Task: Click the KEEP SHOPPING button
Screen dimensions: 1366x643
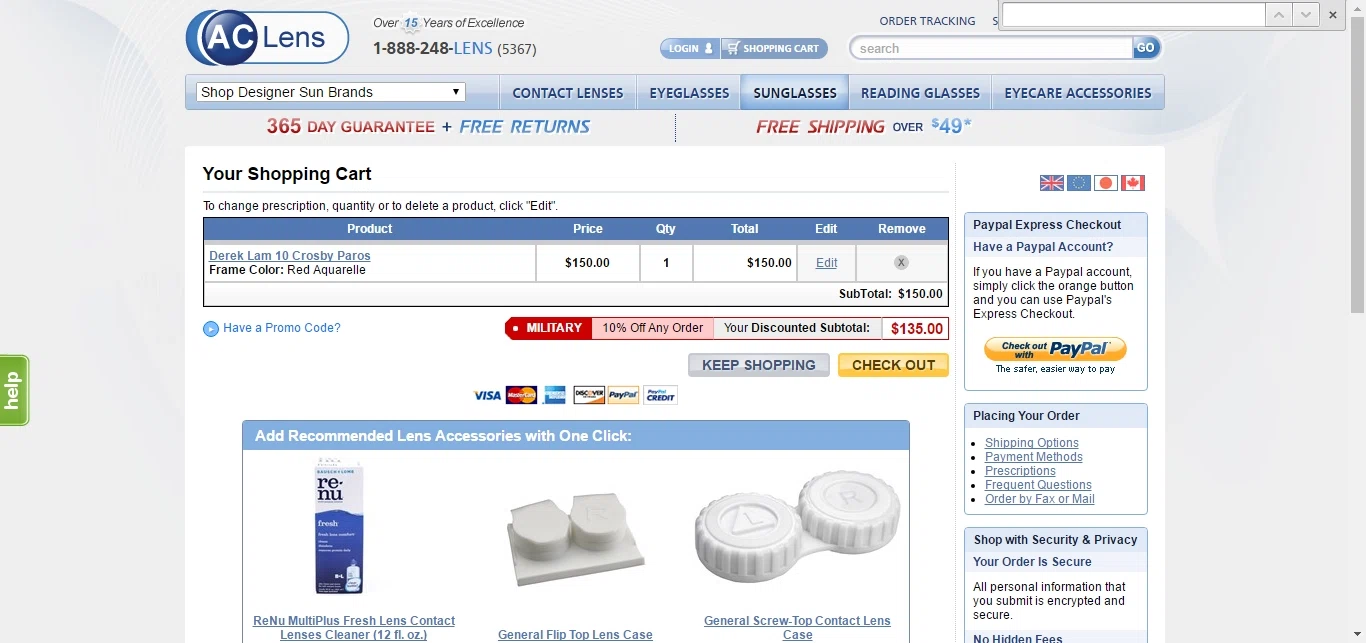Action: (x=759, y=365)
